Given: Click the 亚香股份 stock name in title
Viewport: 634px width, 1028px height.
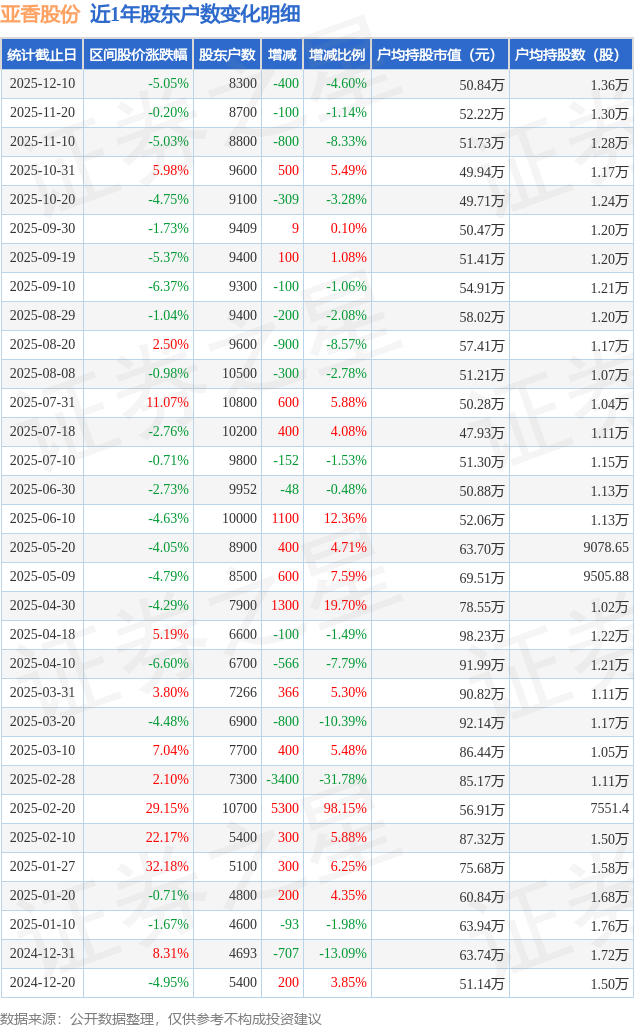Looking at the screenshot, I should pyautogui.click(x=42, y=14).
